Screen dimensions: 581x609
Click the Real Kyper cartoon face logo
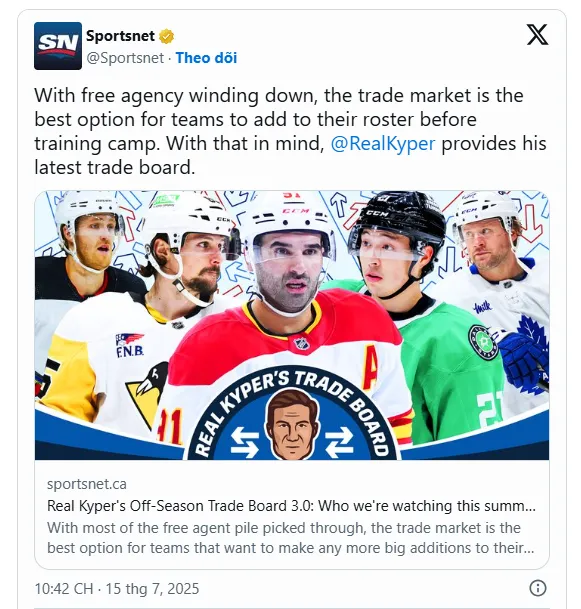coord(292,425)
